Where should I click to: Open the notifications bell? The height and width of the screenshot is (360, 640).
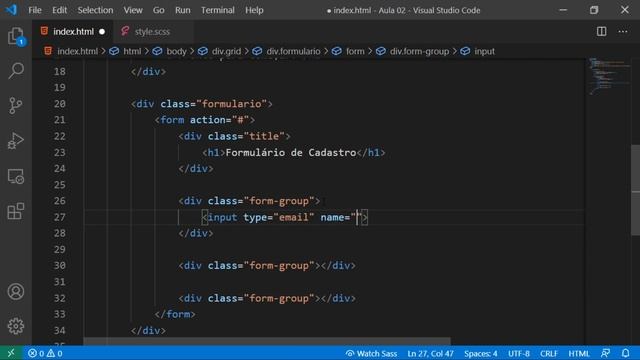pos(625,353)
